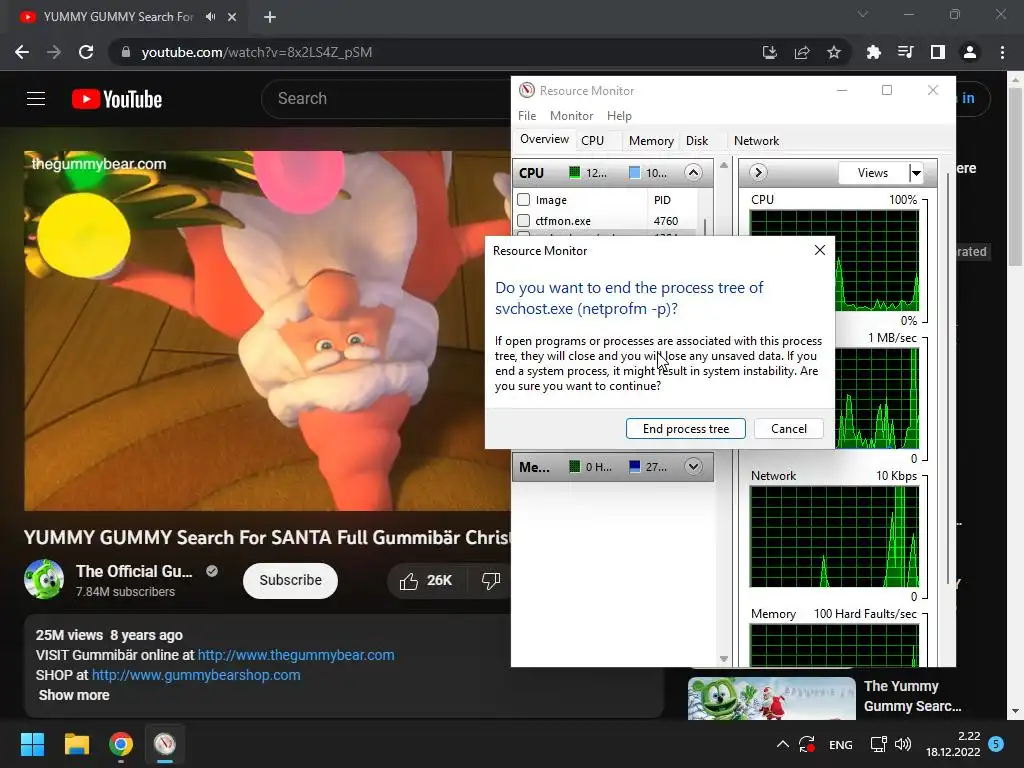Open the Help menu in Resource Monitor
This screenshot has width=1024, height=768.
(619, 116)
